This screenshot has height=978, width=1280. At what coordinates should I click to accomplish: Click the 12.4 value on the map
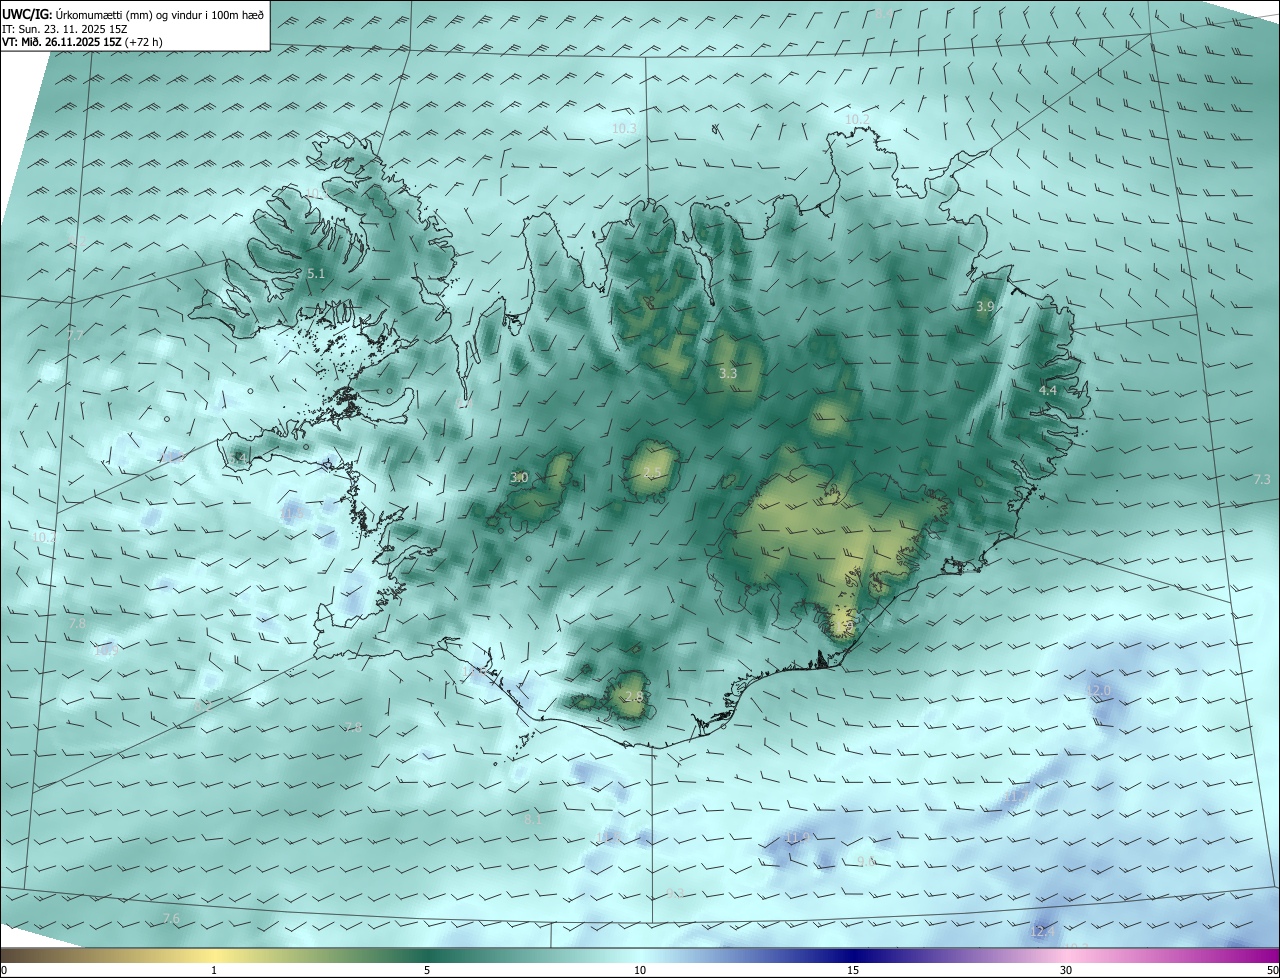(1042, 931)
